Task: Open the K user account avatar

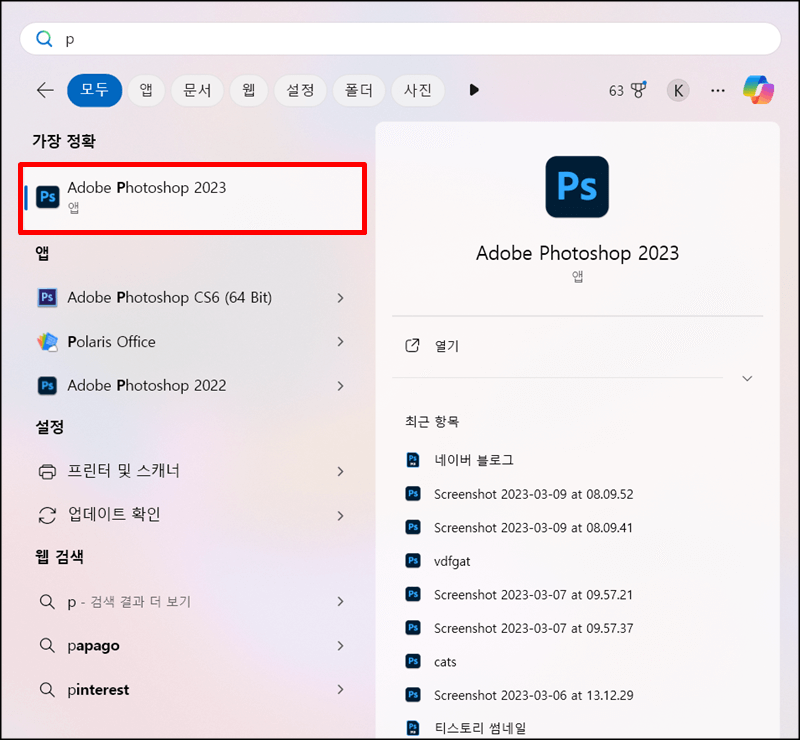Action: coord(678,91)
